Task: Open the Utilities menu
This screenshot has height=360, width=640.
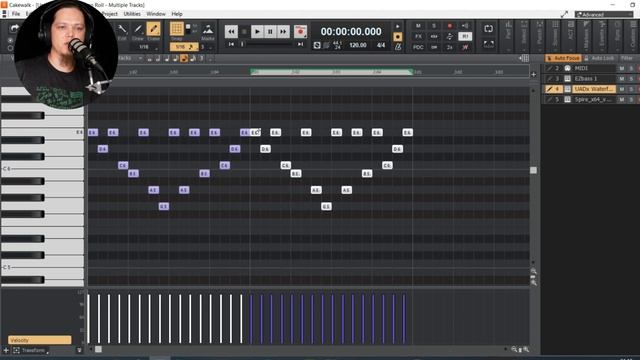Action: [x=132, y=13]
